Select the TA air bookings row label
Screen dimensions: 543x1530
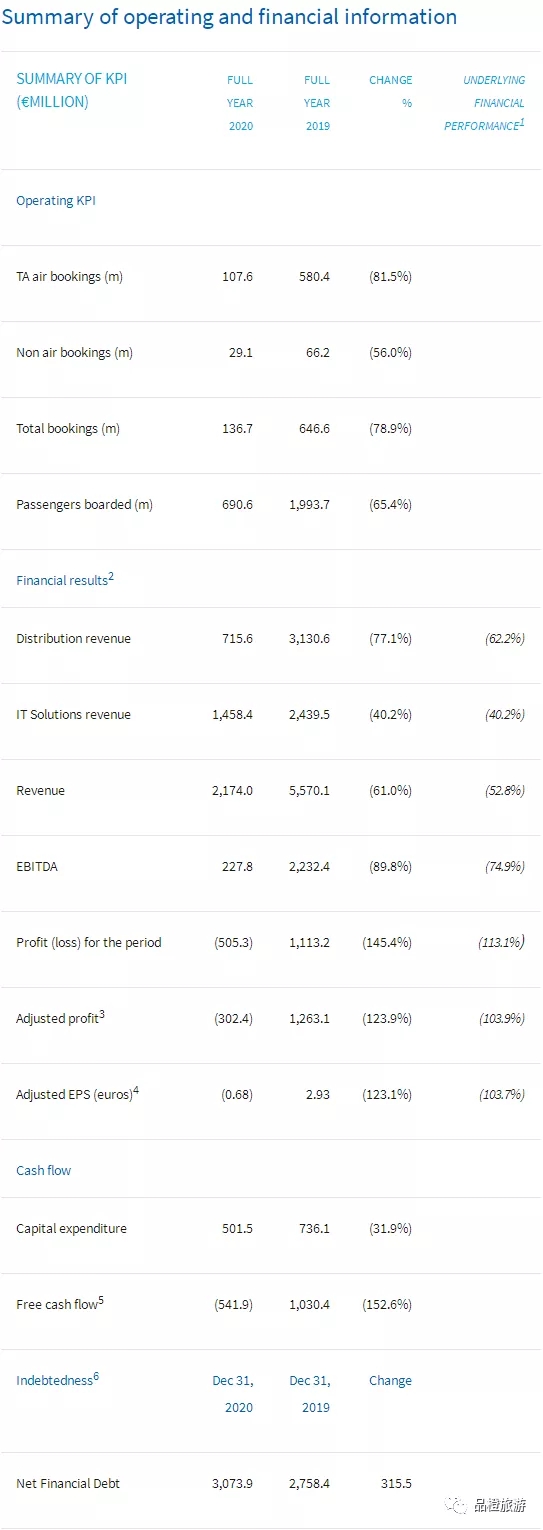point(69,277)
